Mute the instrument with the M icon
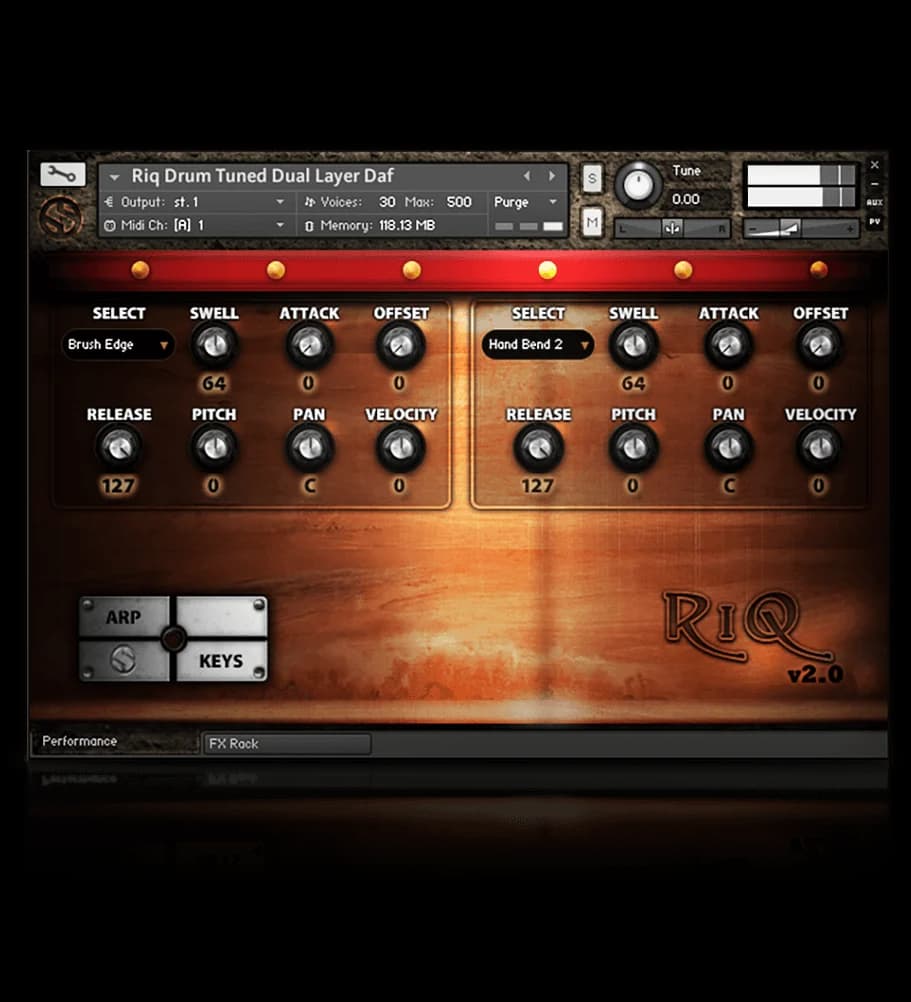 click(592, 223)
